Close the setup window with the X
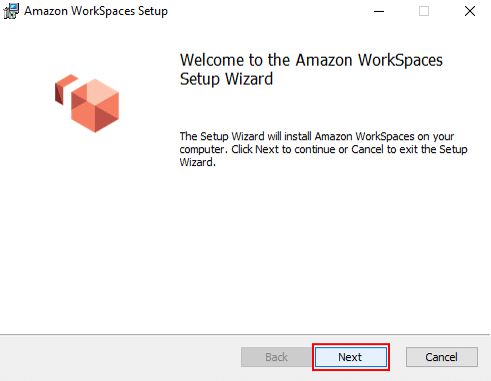The image size is (491, 381). pos(470,11)
